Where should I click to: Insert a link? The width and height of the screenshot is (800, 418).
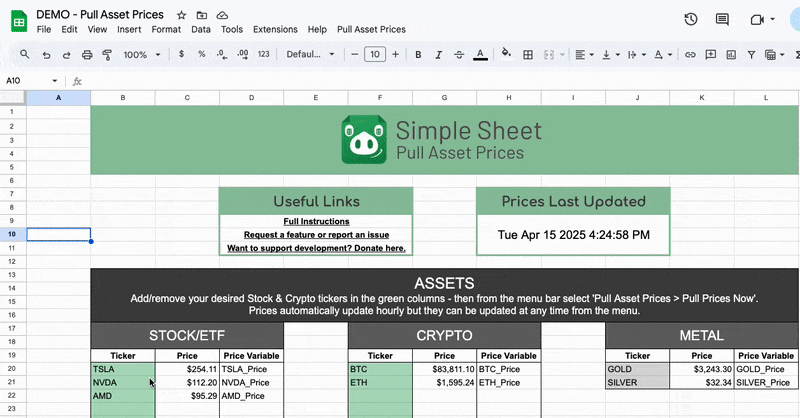click(690, 55)
